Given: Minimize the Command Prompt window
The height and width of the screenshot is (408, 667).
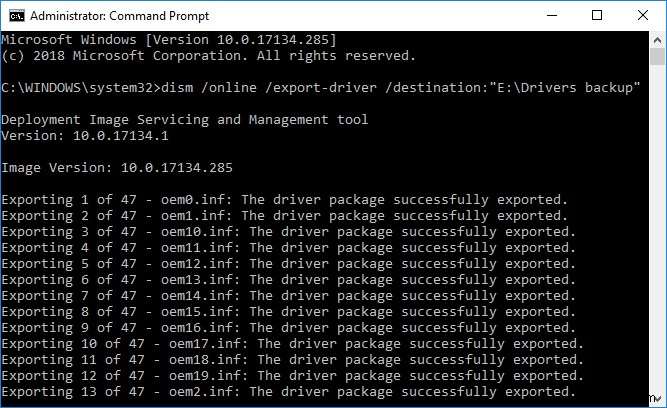Looking at the screenshot, I should pos(553,15).
